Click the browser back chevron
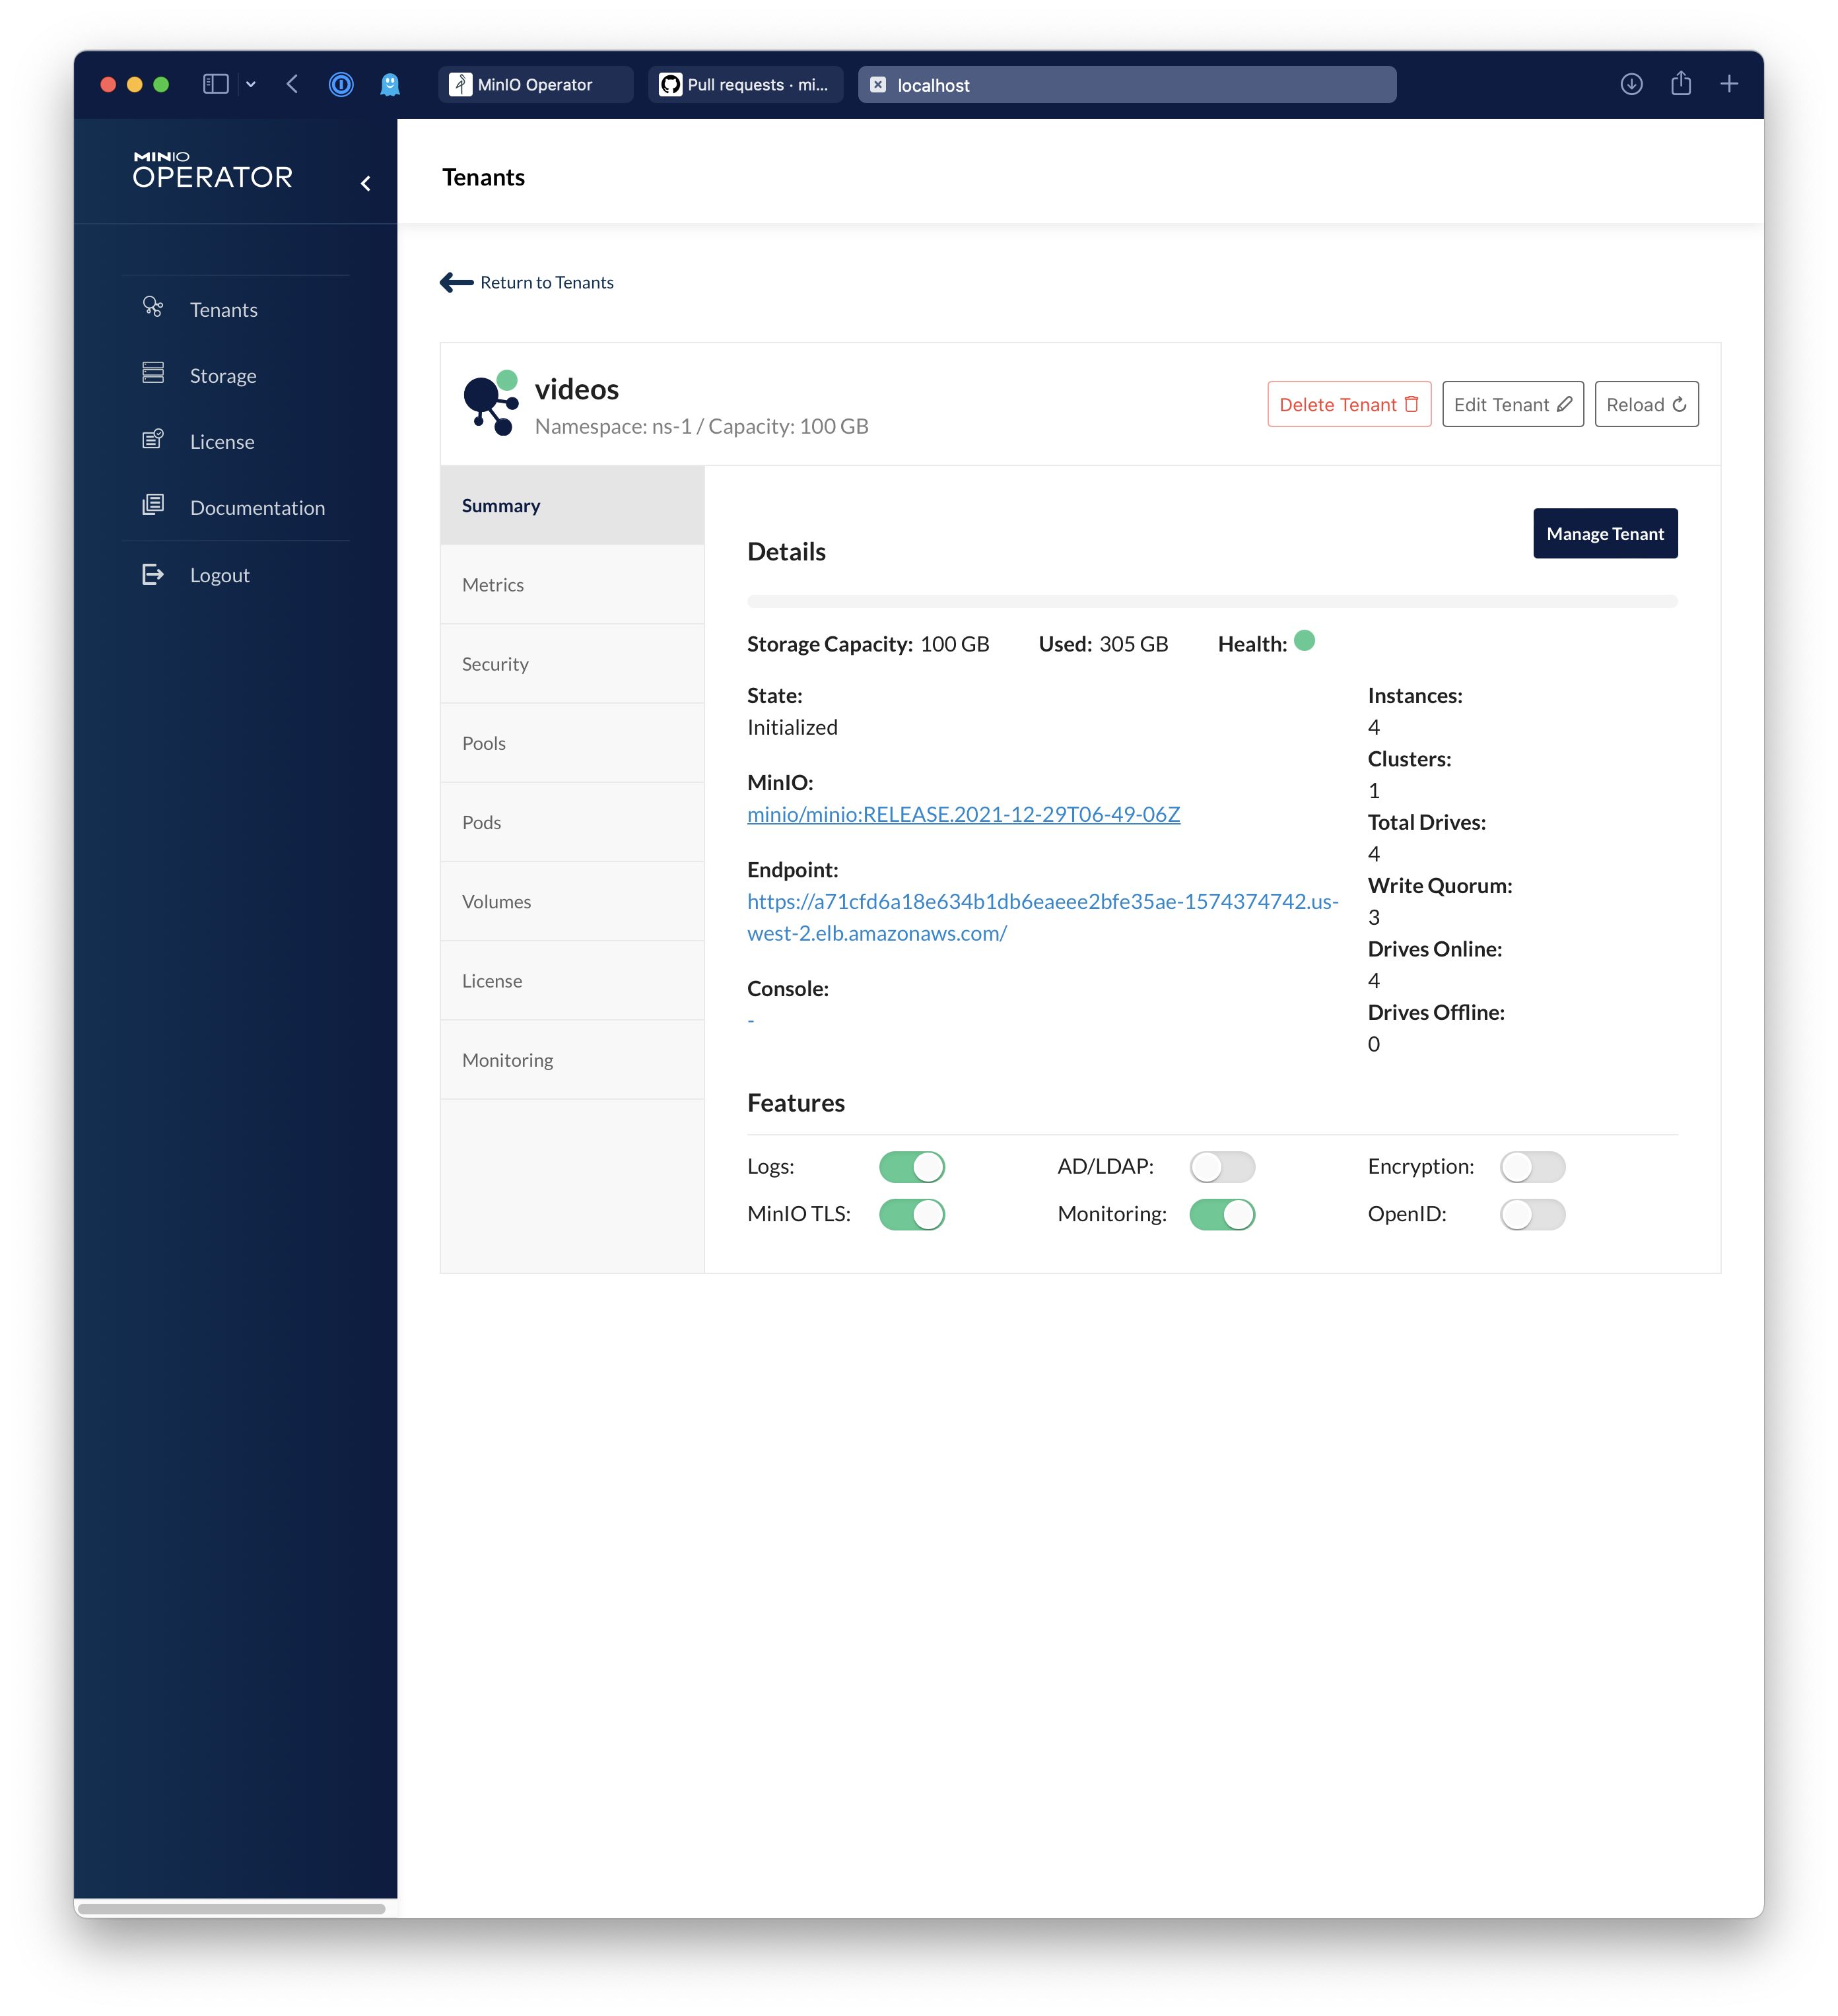 coord(293,84)
